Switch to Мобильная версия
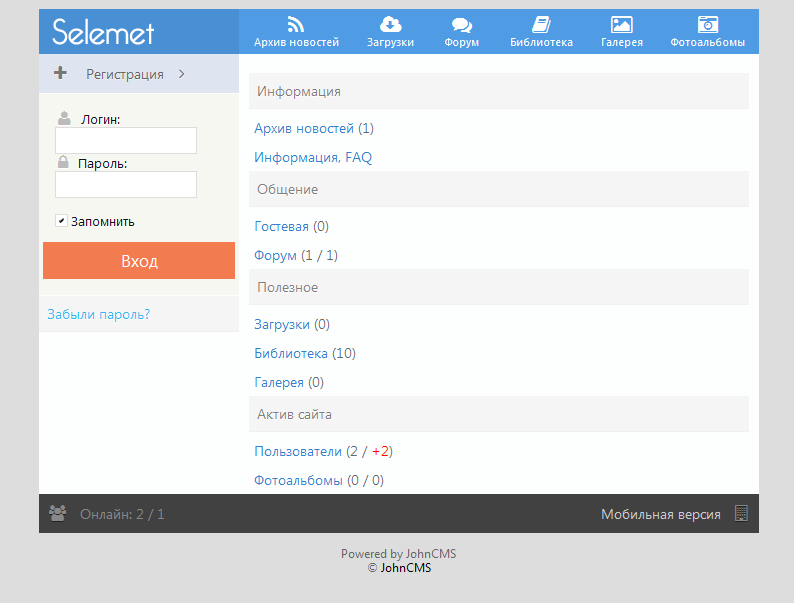The image size is (794, 603). [660, 514]
